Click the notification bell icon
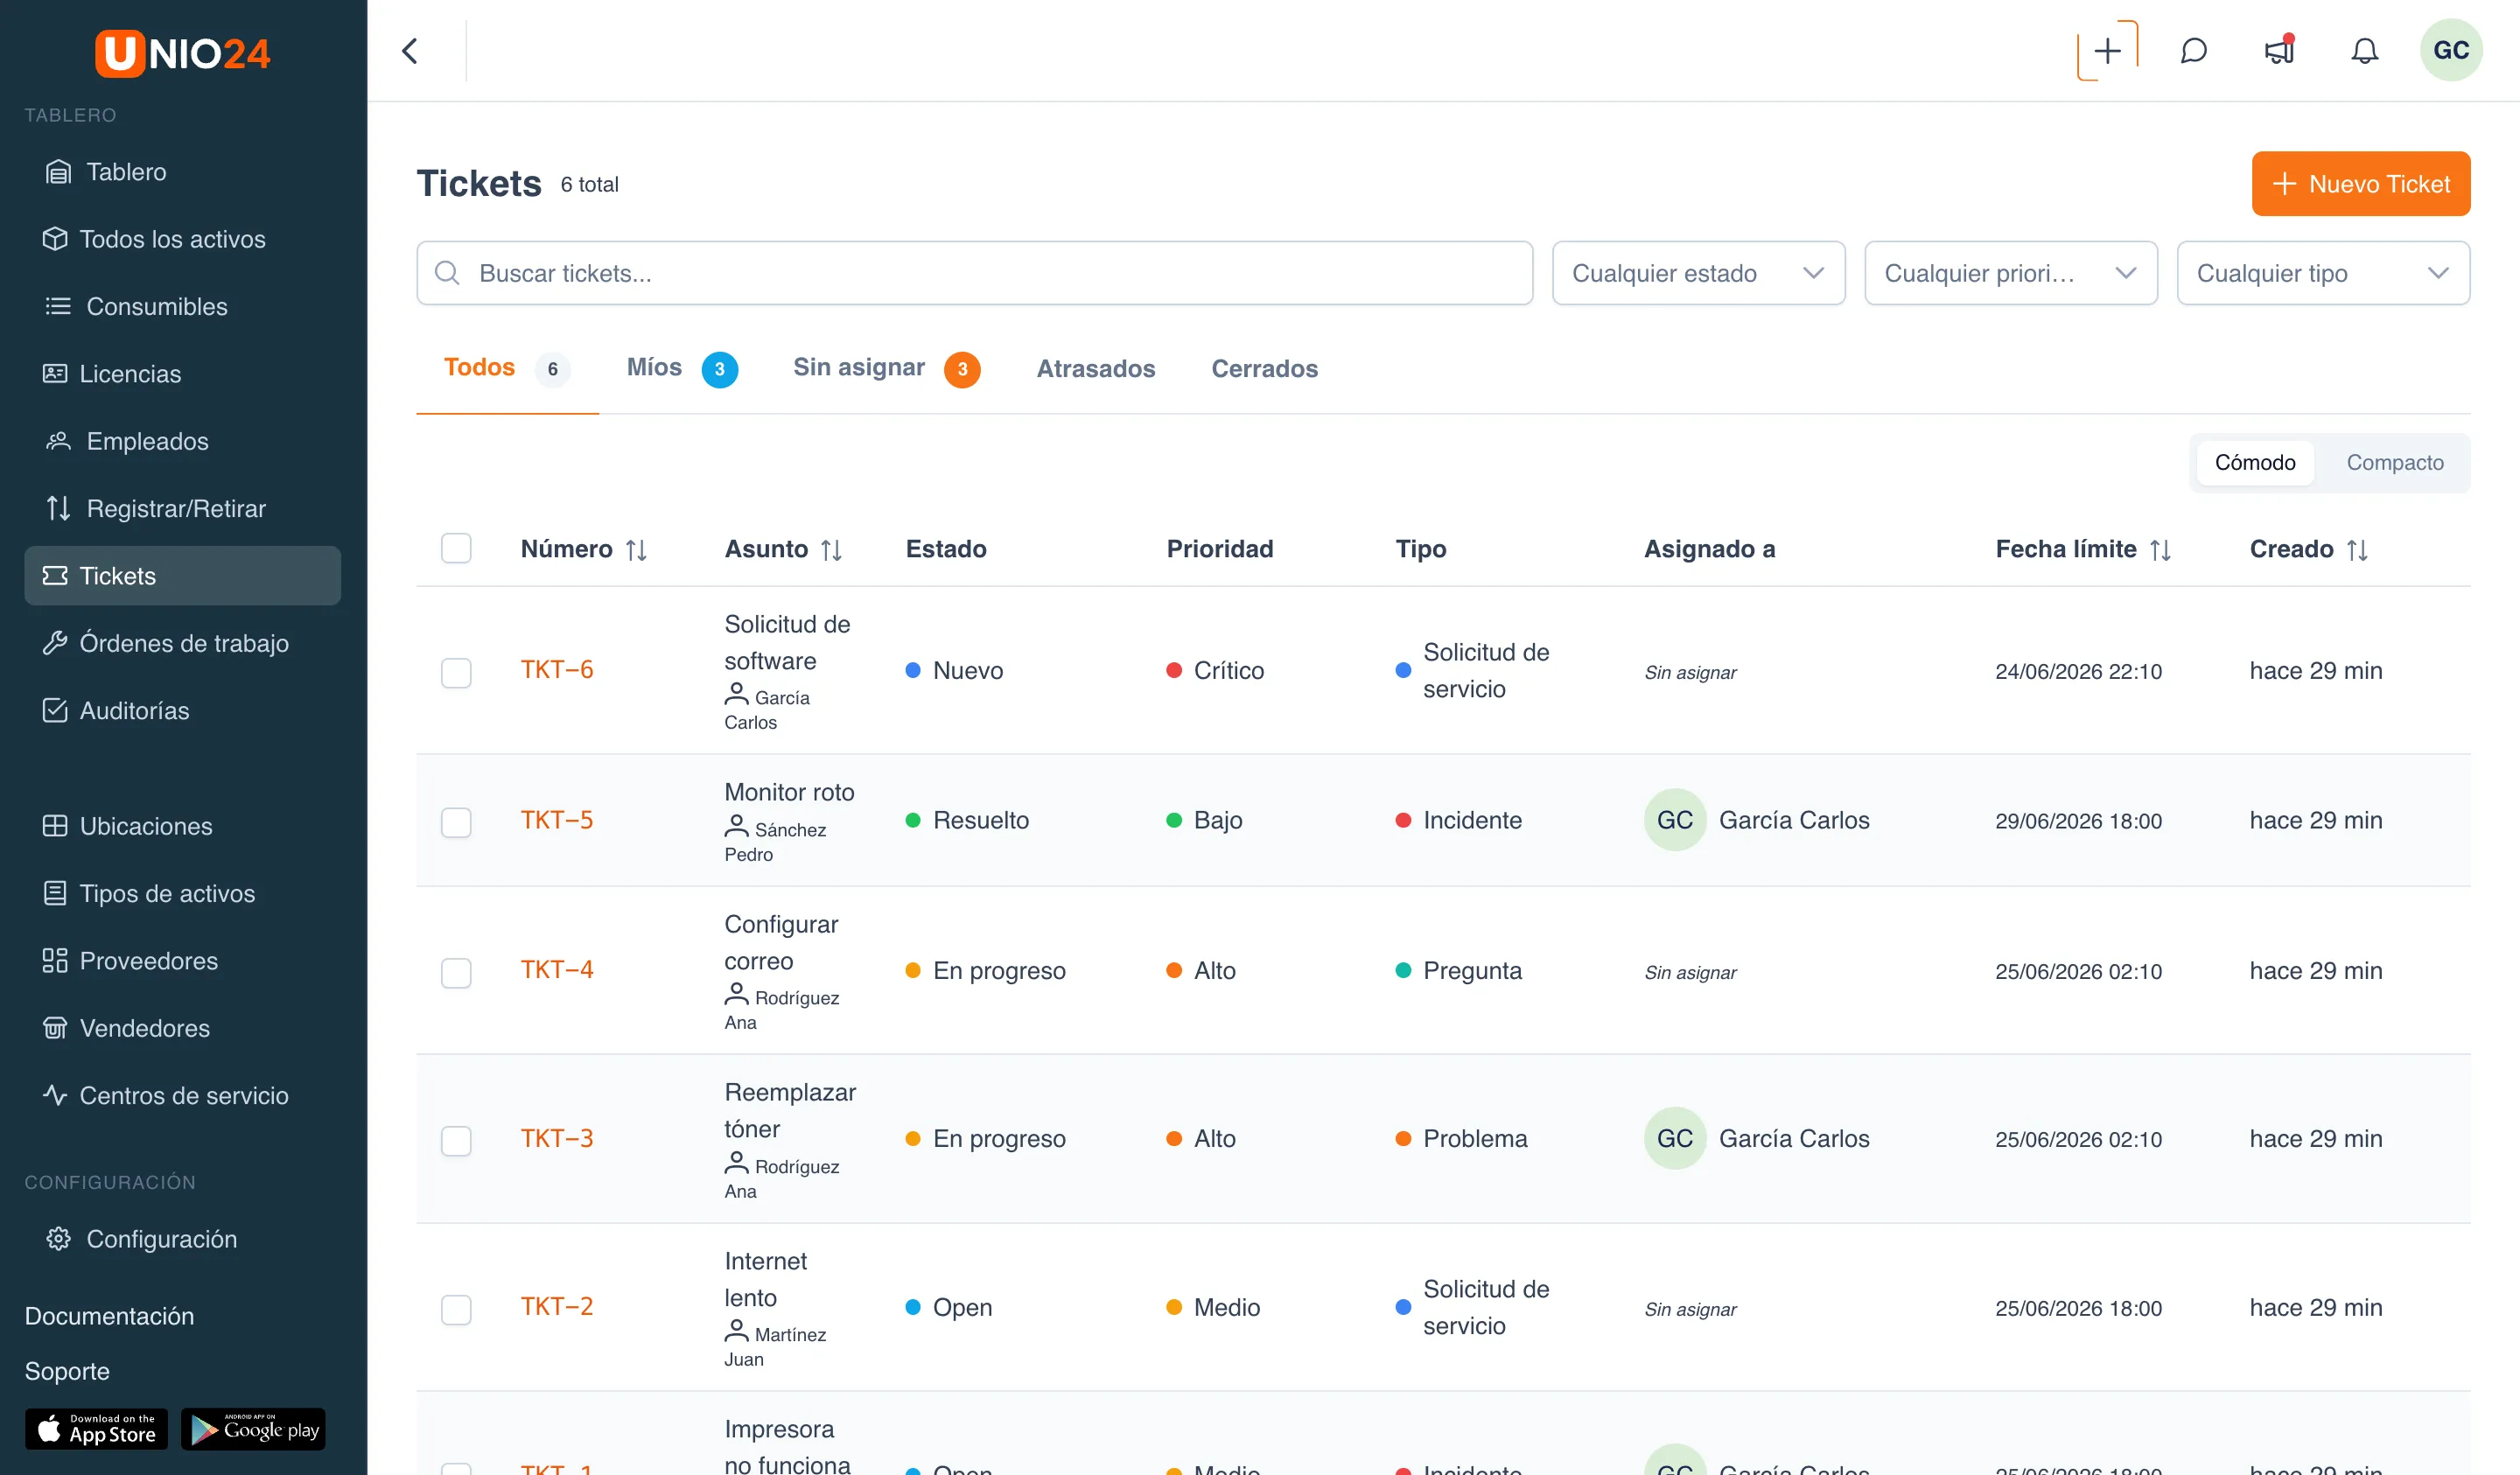Image resolution: width=2520 pixels, height=1475 pixels. point(2364,51)
